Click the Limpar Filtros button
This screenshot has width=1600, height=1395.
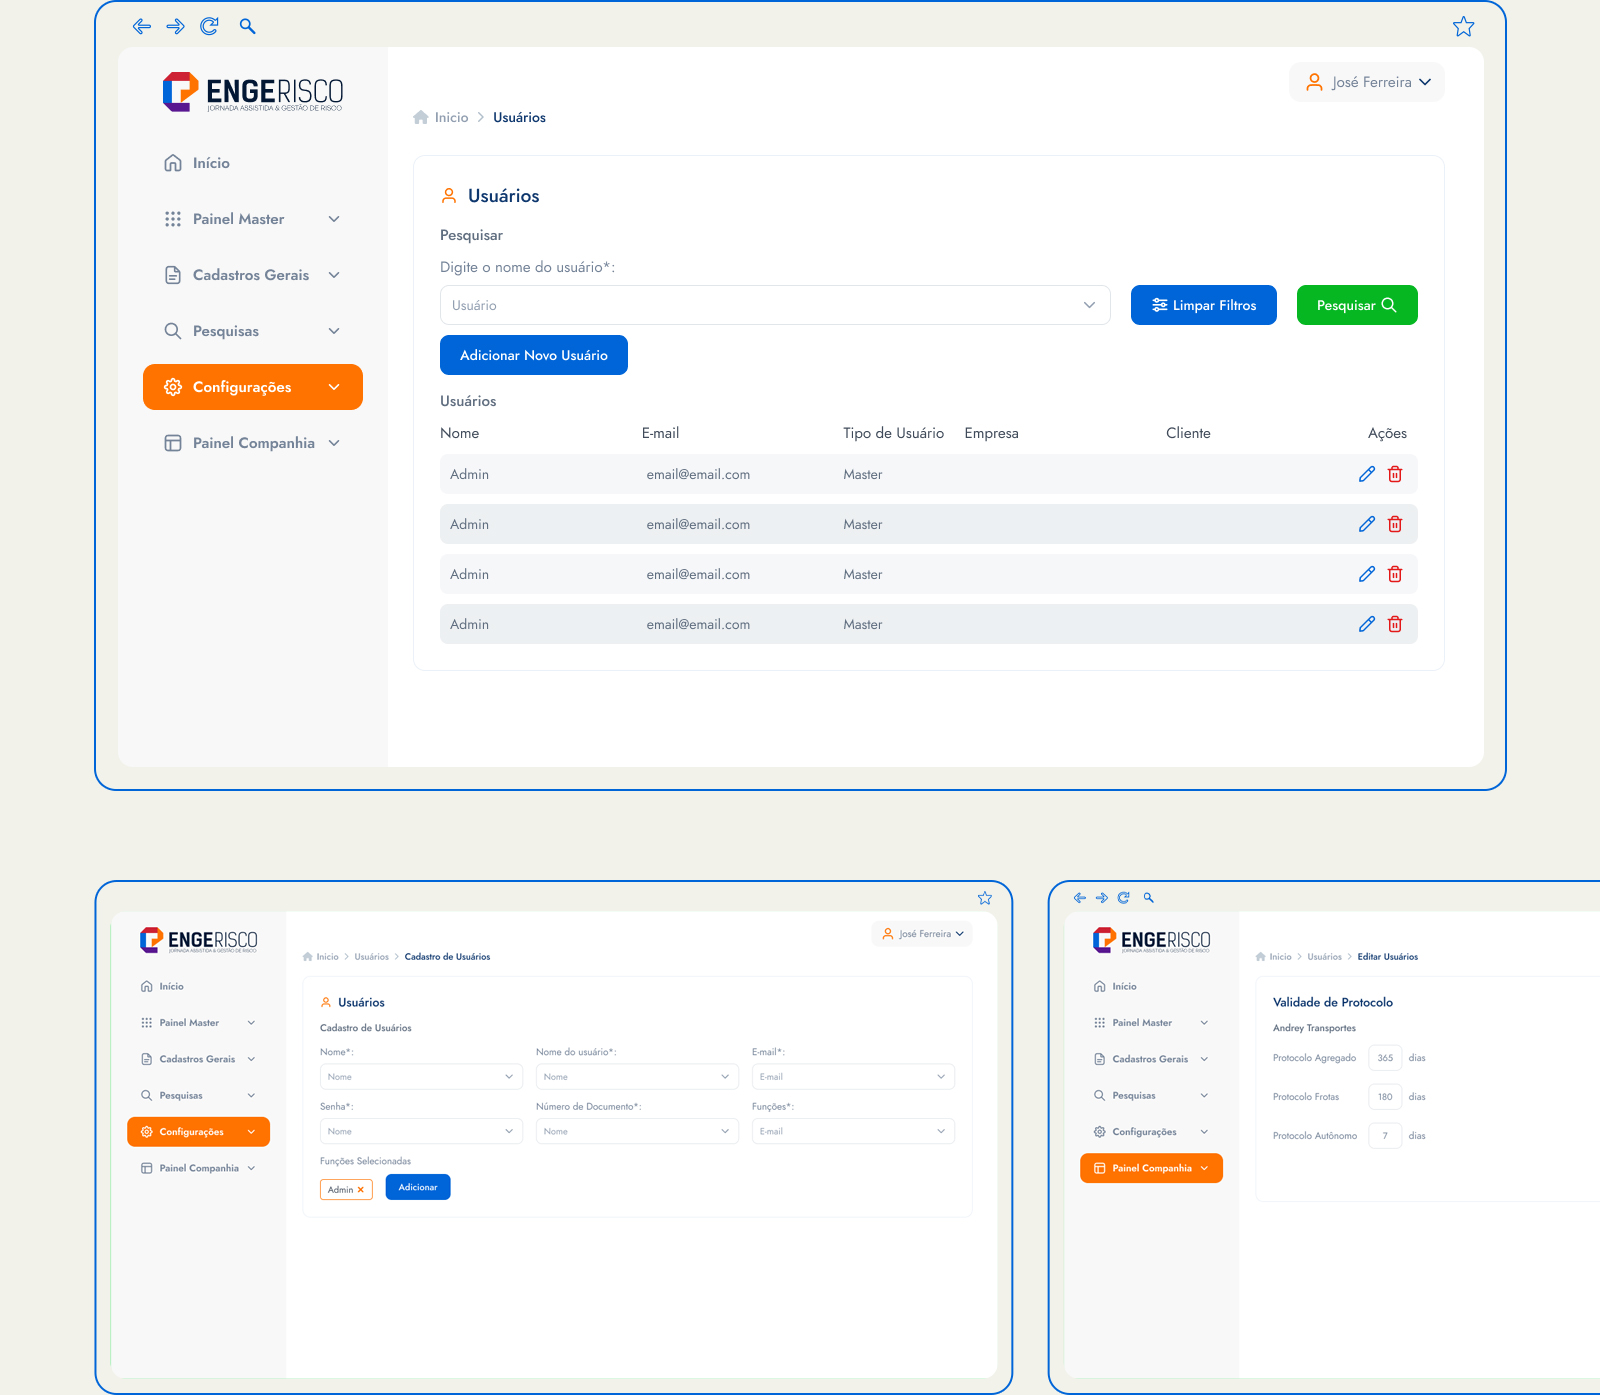1203,305
